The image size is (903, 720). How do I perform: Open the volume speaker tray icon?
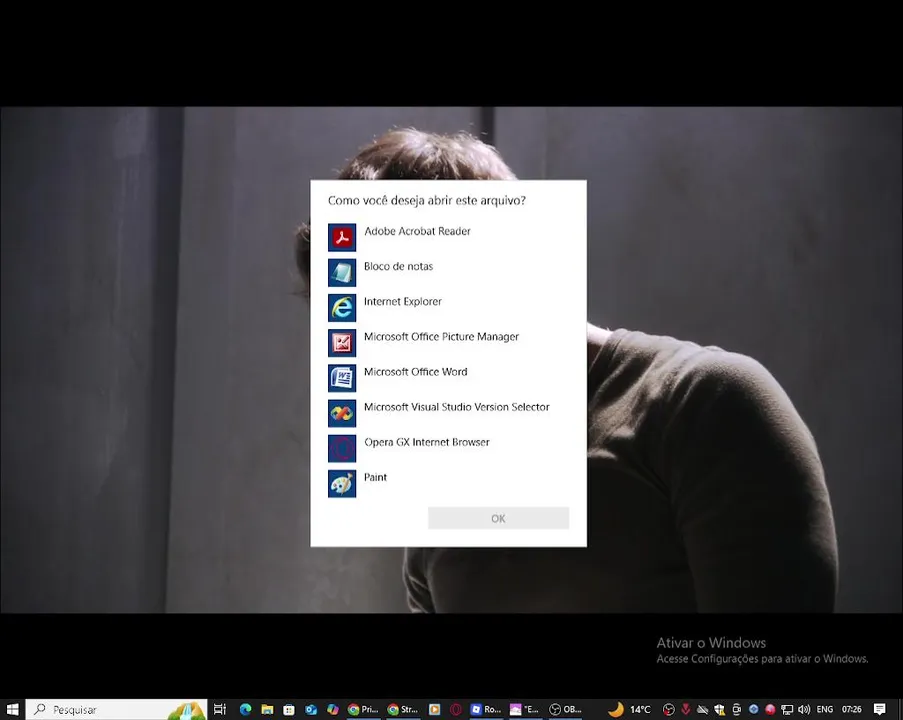pos(804,710)
